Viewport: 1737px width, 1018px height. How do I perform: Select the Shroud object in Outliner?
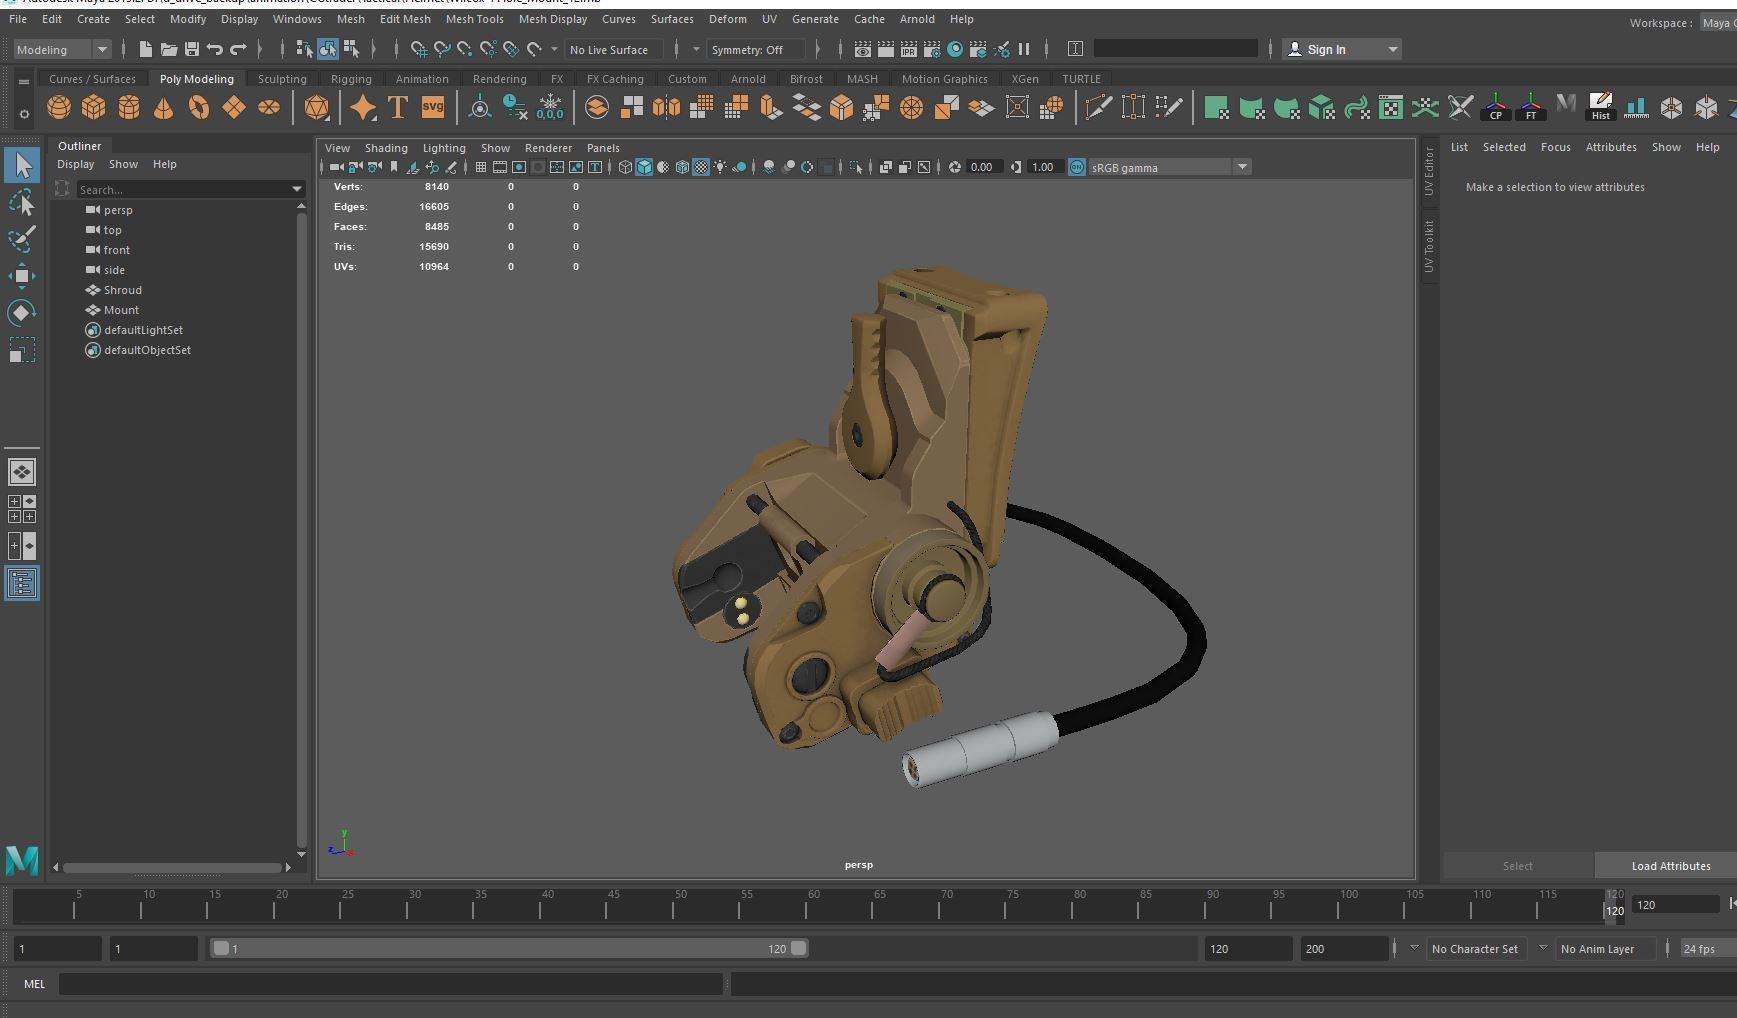click(122, 290)
